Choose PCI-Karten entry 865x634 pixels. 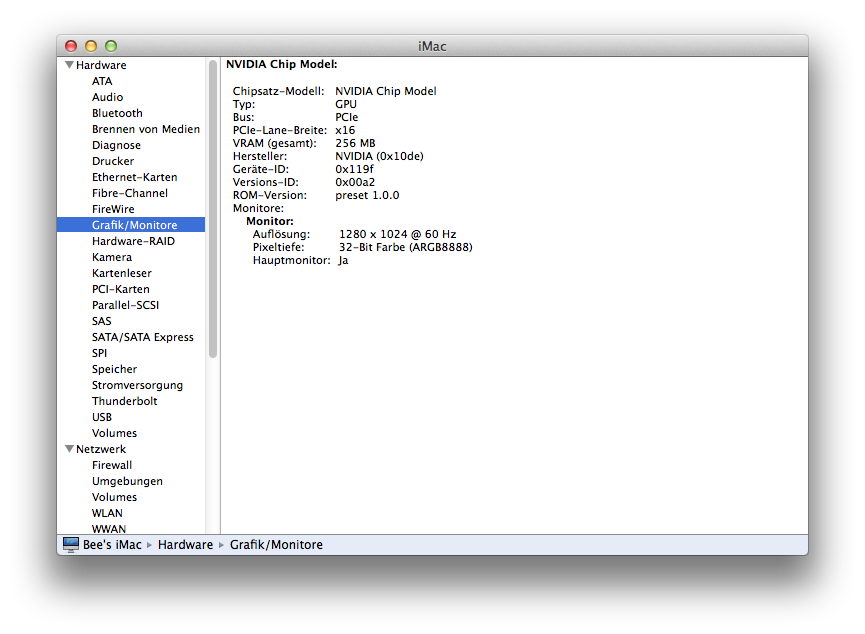[121, 289]
